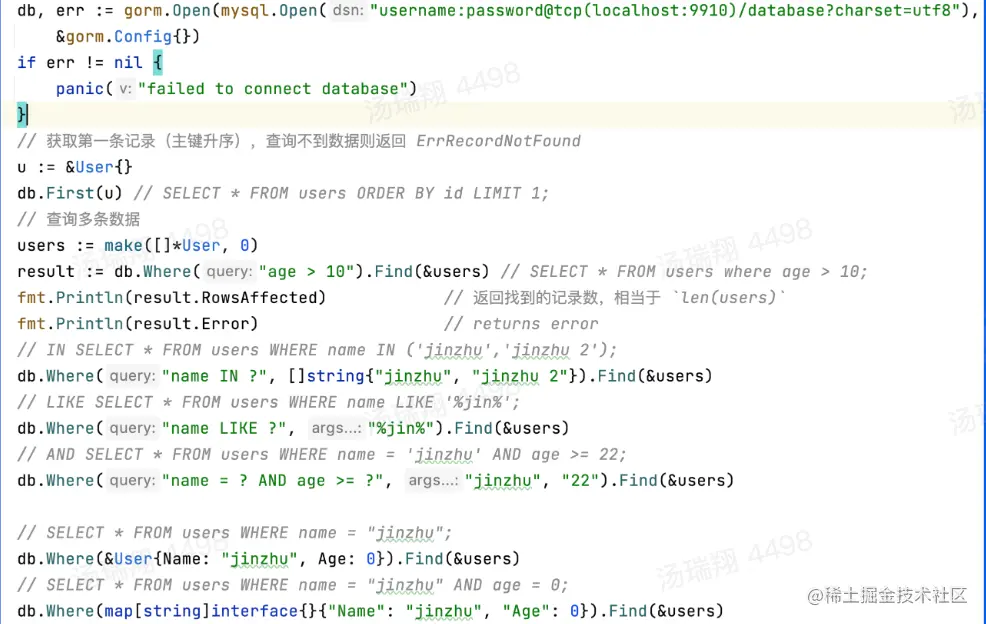Place cursor at the highlighted closing brace

(x=22, y=114)
